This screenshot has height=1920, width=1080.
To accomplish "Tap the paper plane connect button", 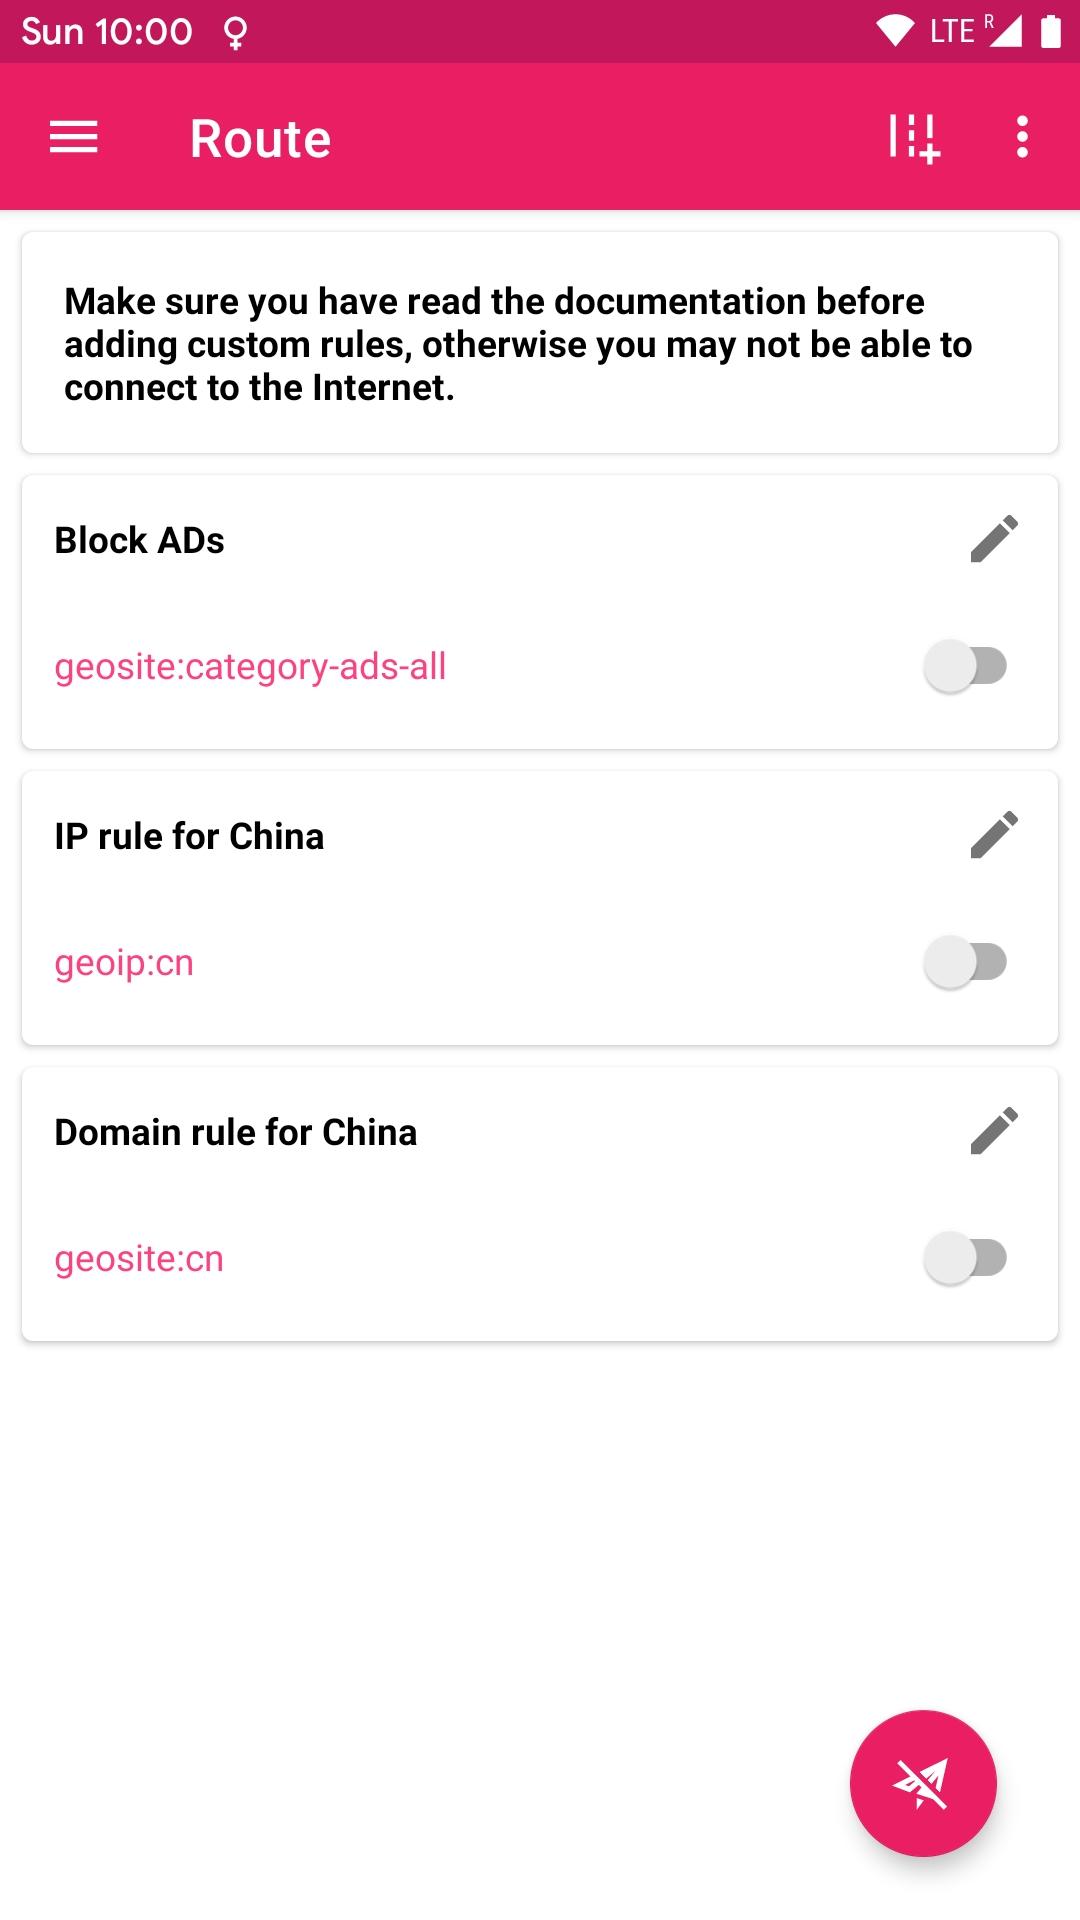I will tap(923, 1783).
